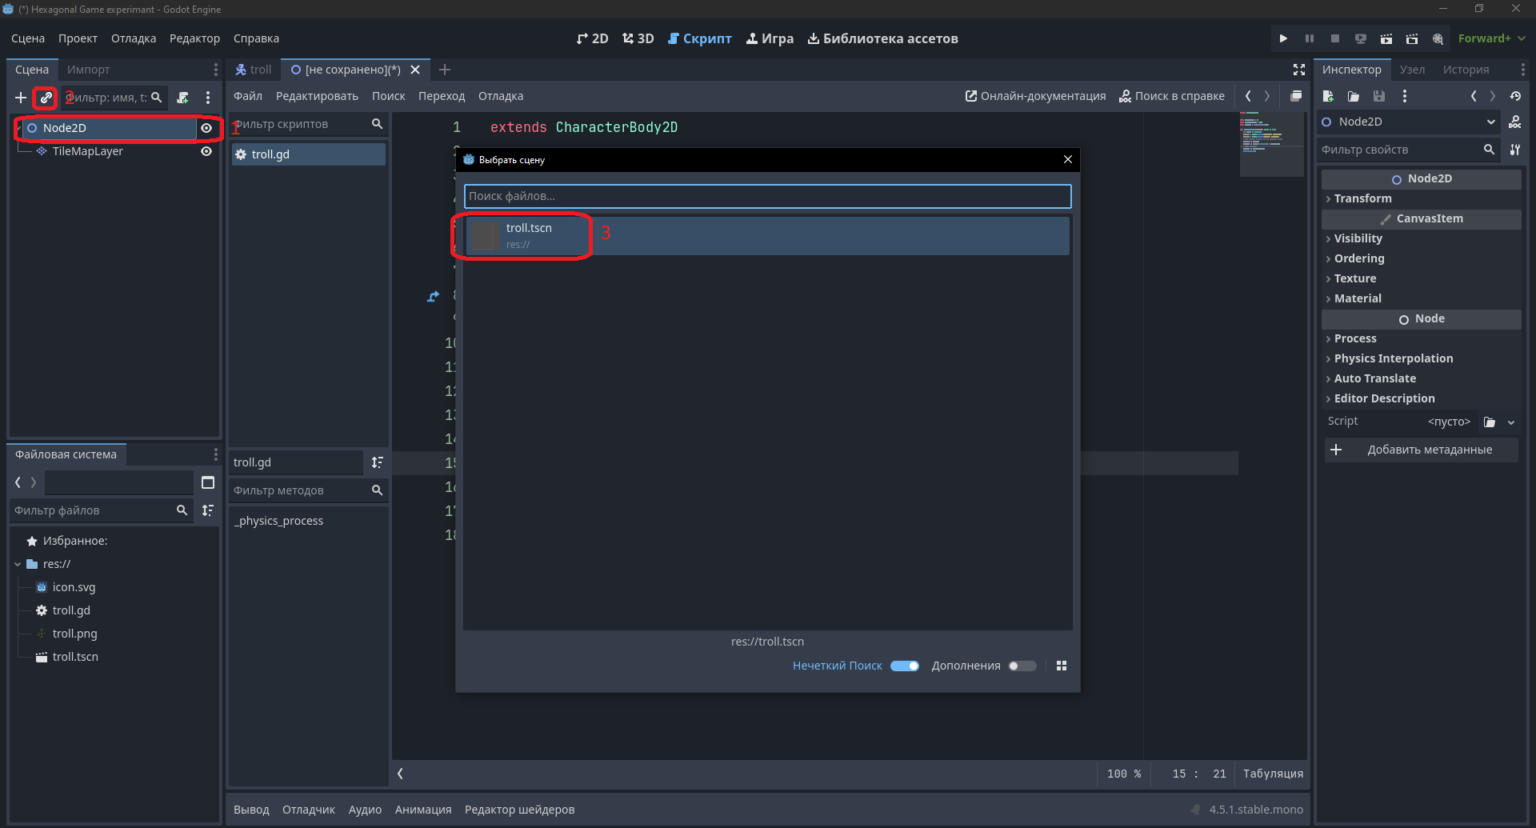Expand the Transform section in Inspector
The height and width of the screenshot is (828, 1536).
coord(1362,199)
